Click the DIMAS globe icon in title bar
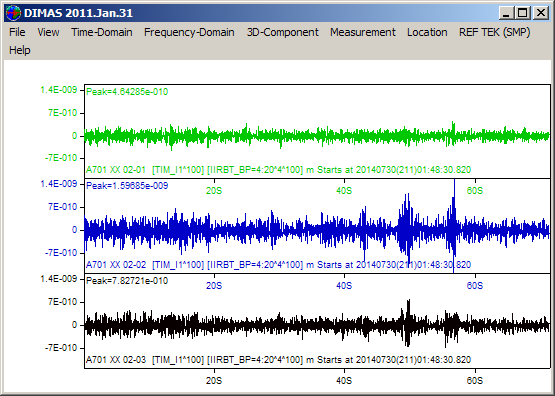The width and height of the screenshot is (555, 396). point(13,13)
